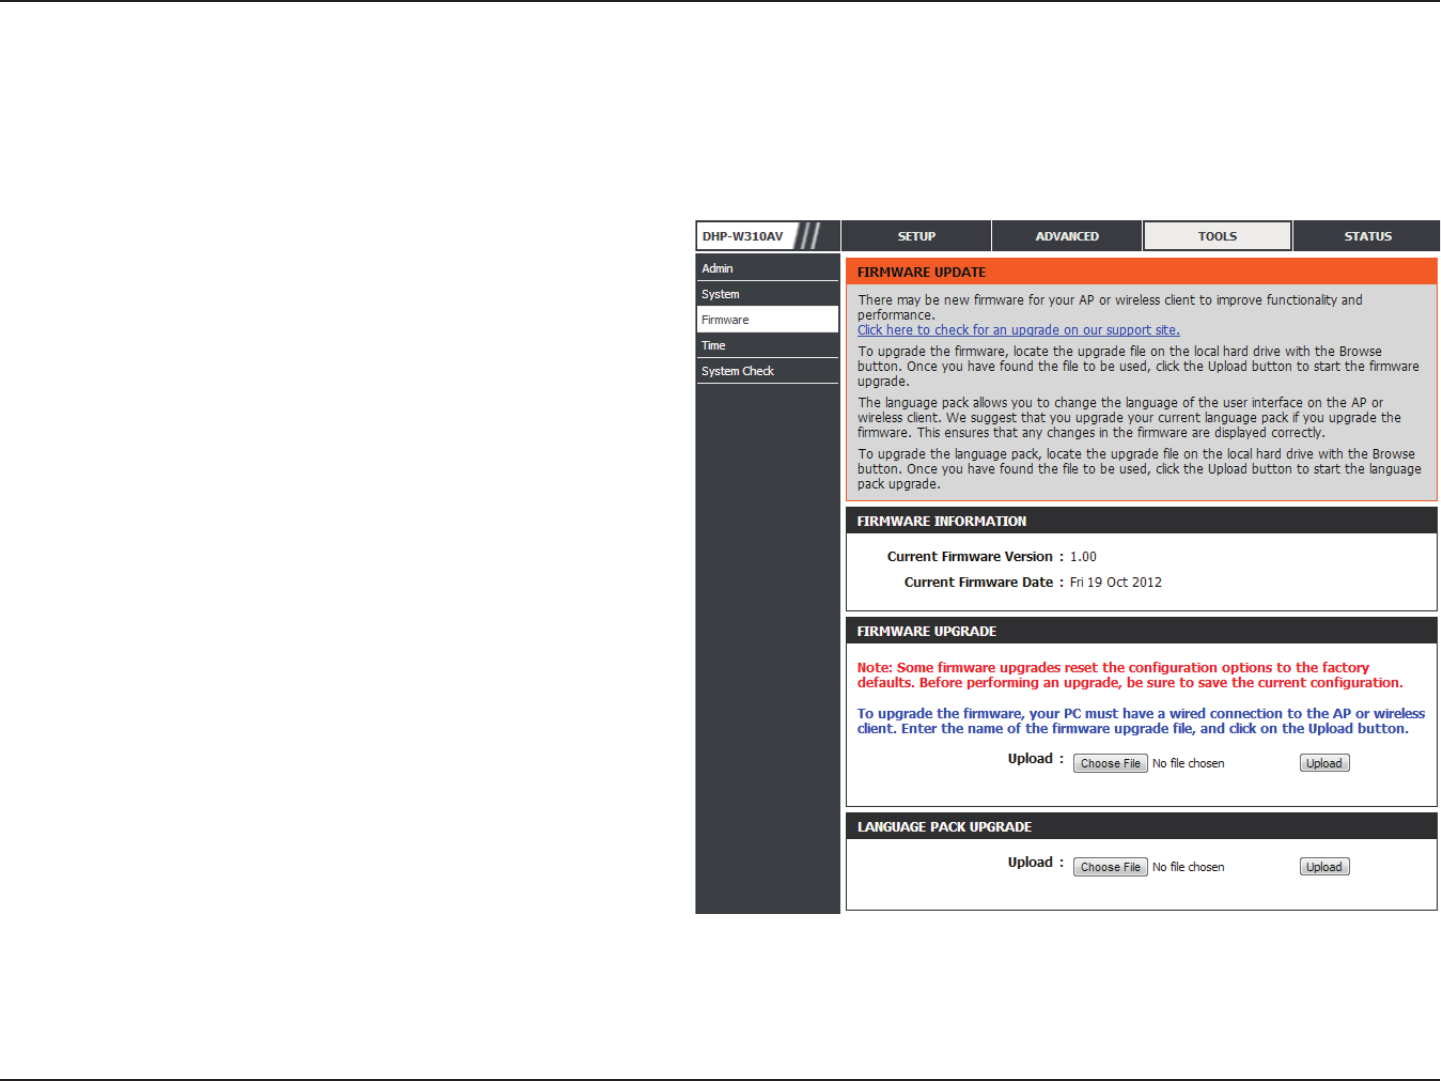Upload the firmware upgrade file
This screenshot has height=1081, width=1441.
tap(1324, 763)
